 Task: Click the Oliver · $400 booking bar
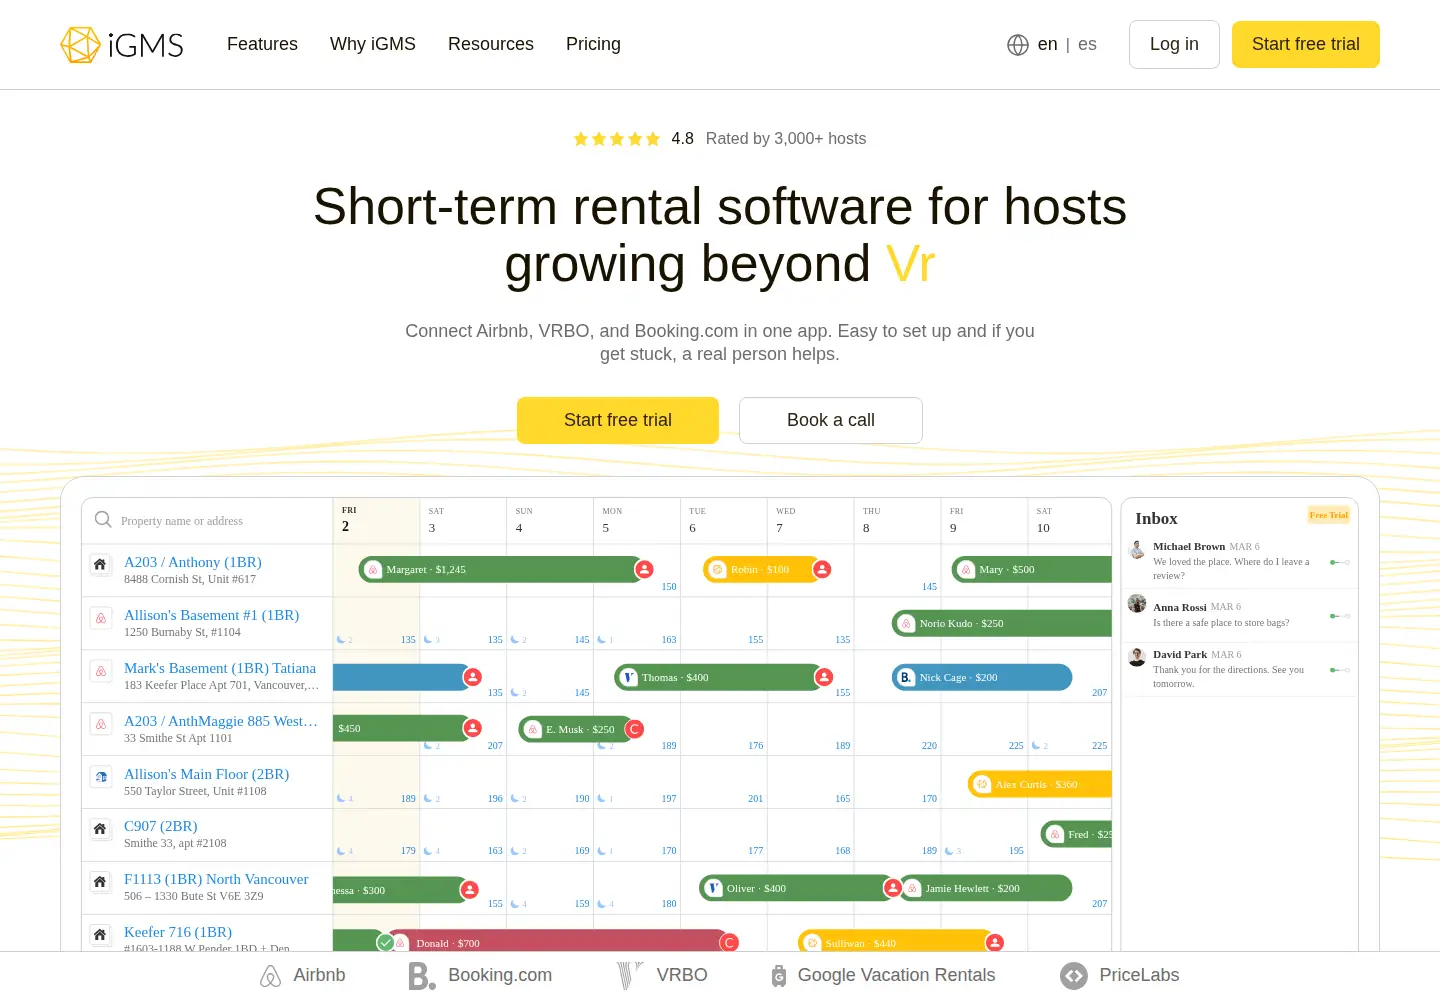click(x=797, y=888)
